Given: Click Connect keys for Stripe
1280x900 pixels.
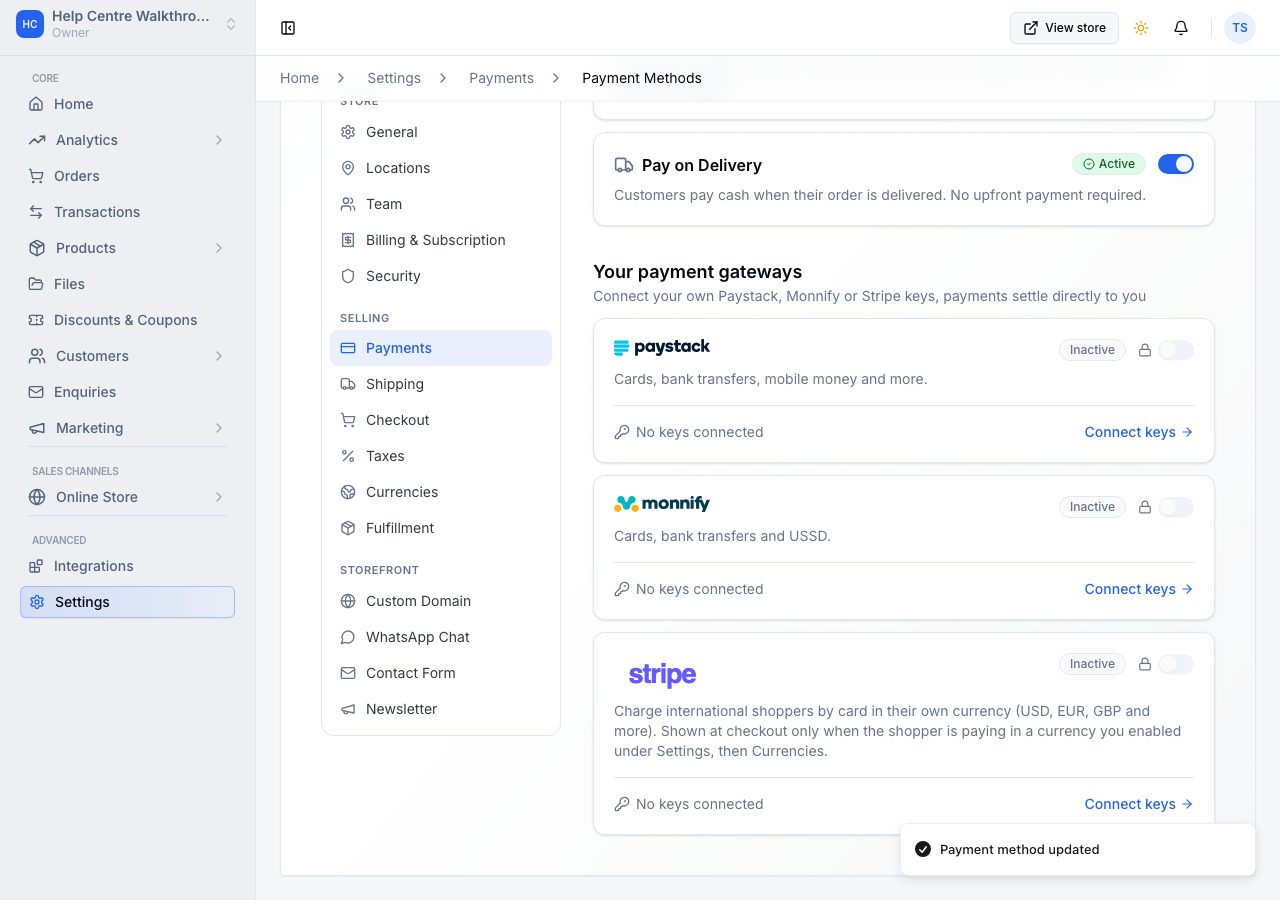Looking at the screenshot, I should 1139,804.
